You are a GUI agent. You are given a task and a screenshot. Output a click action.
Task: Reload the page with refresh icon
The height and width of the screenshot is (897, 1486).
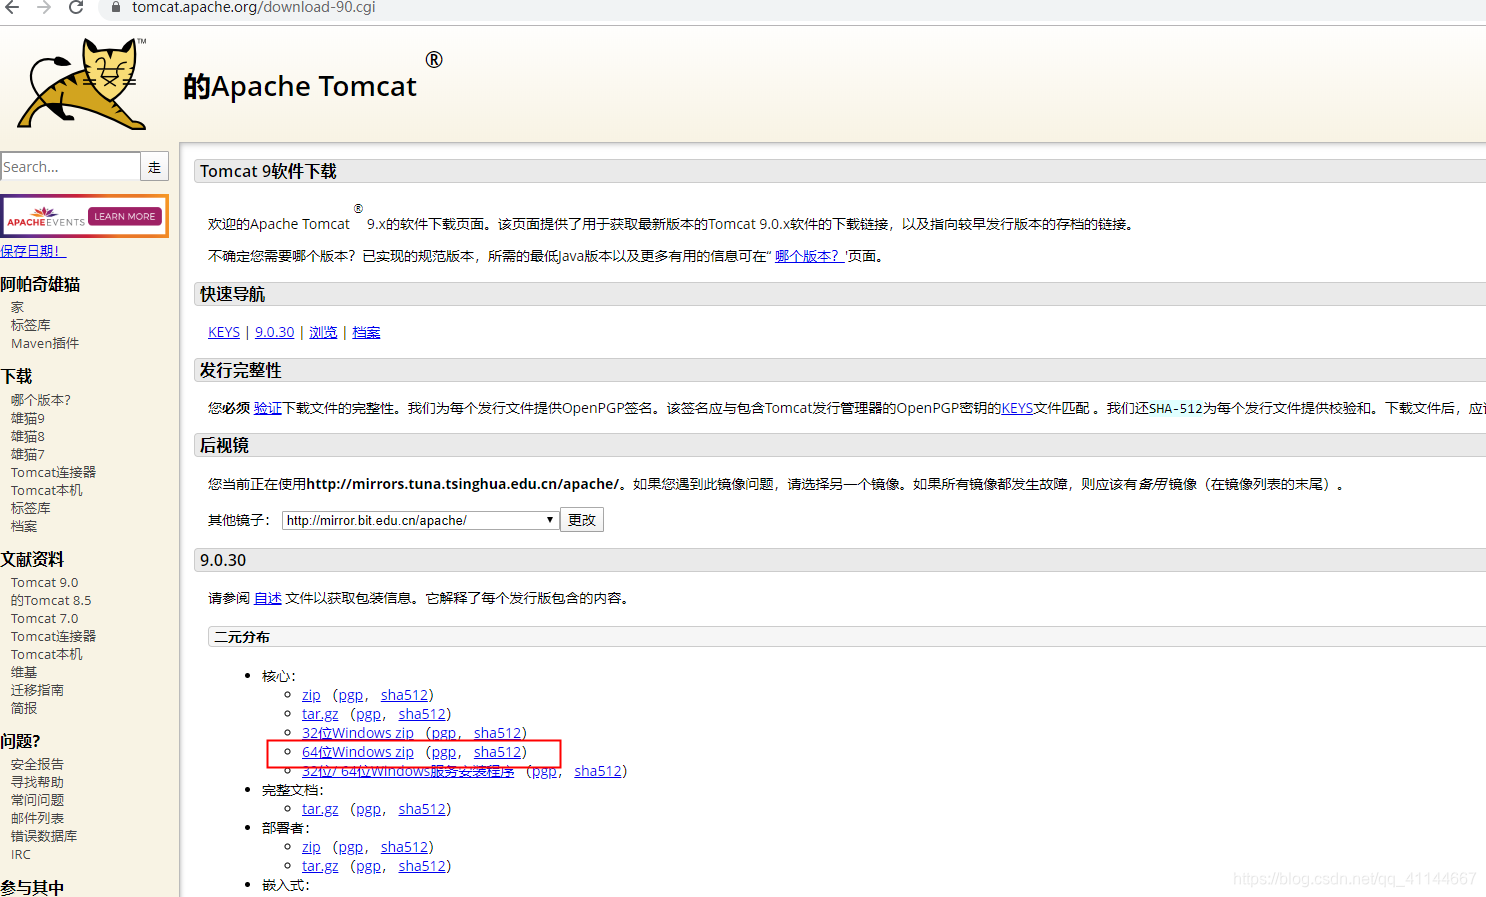76,7
